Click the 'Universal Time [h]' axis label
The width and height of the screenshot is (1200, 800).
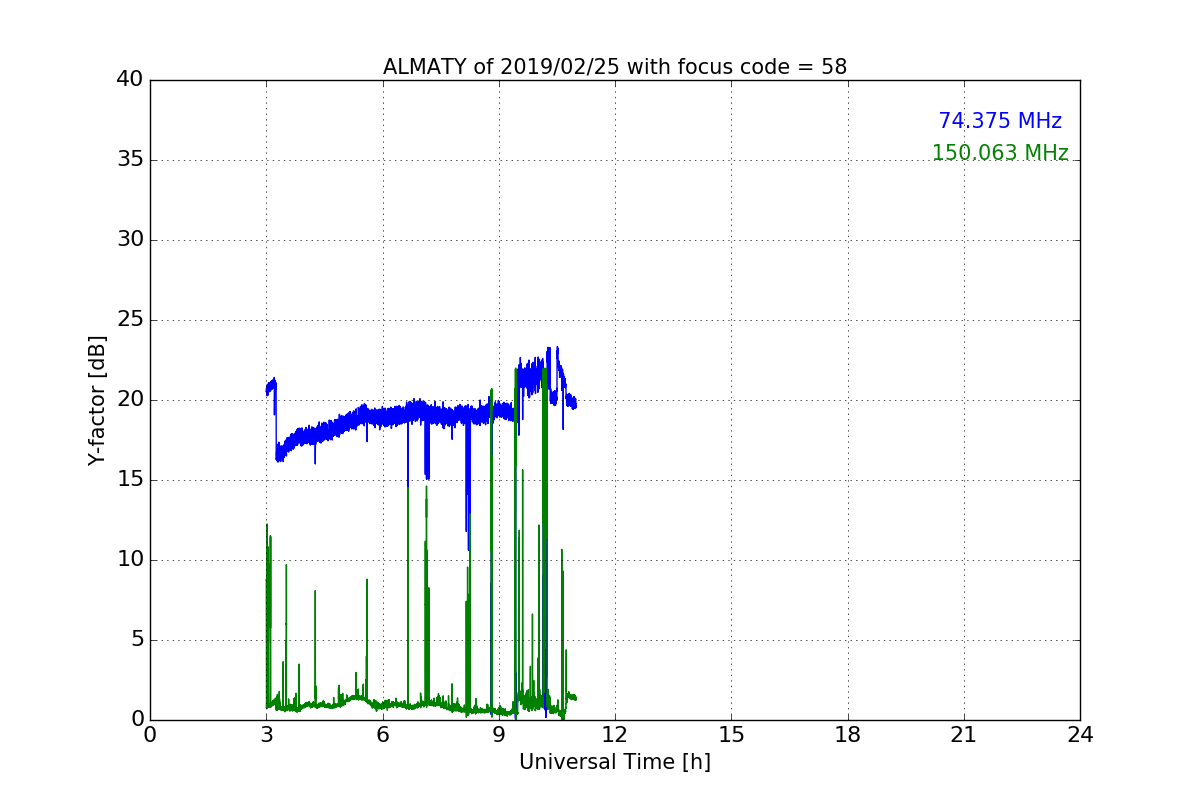tap(615, 762)
